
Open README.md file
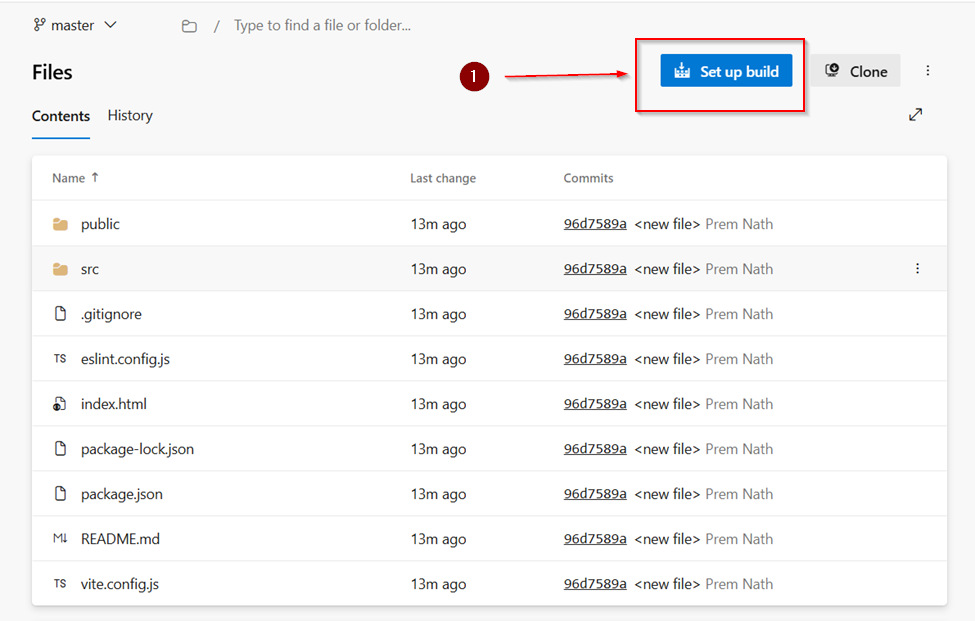(120, 539)
